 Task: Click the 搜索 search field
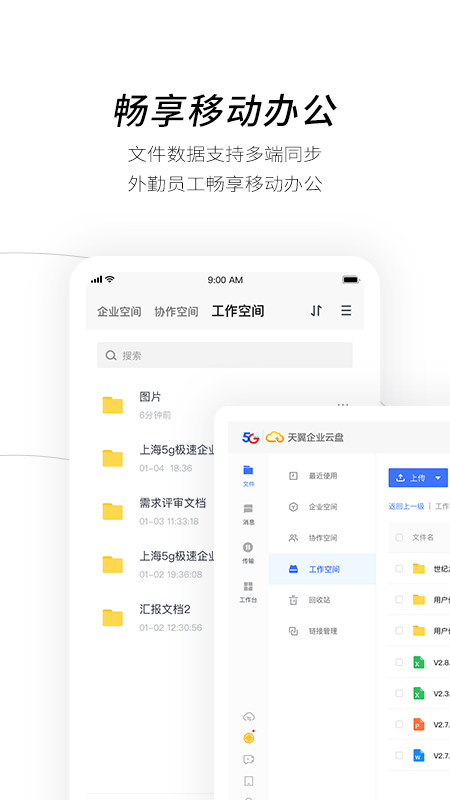coord(224,355)
